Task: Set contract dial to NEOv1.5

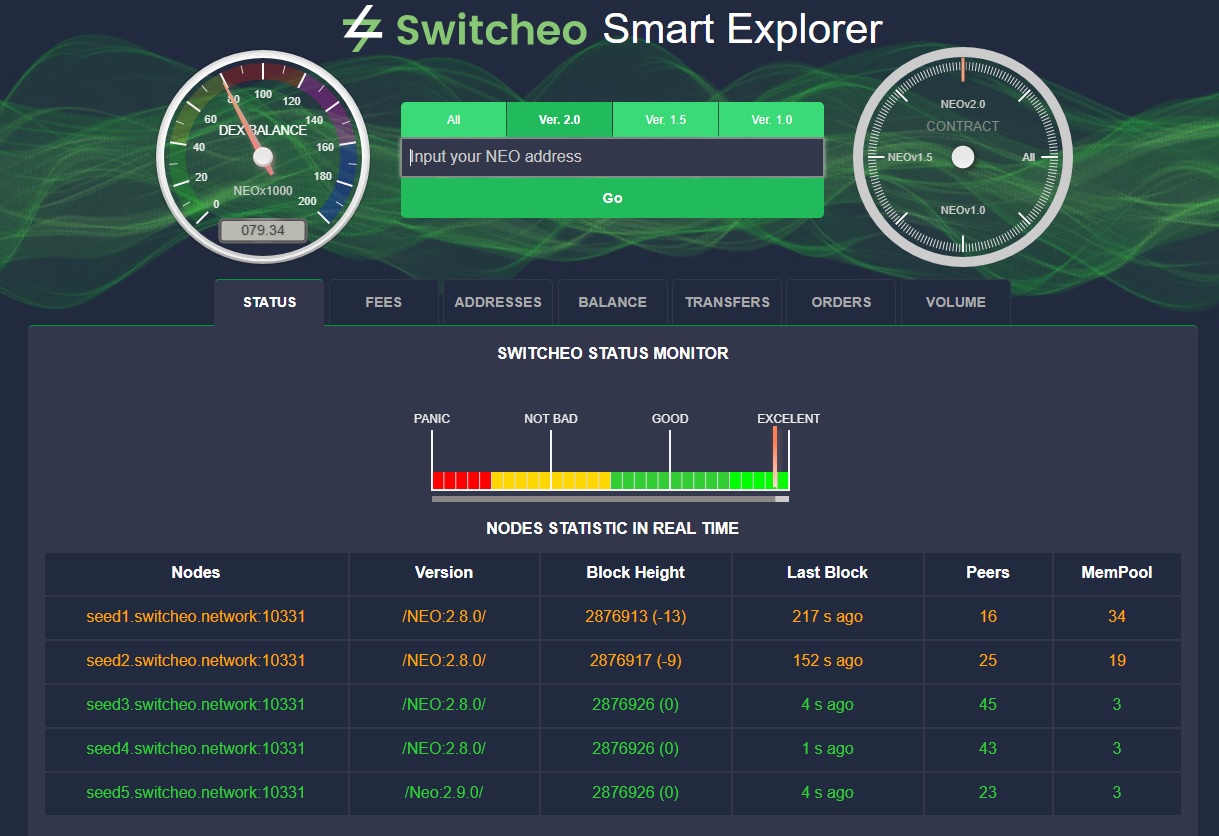Action: 910,157
